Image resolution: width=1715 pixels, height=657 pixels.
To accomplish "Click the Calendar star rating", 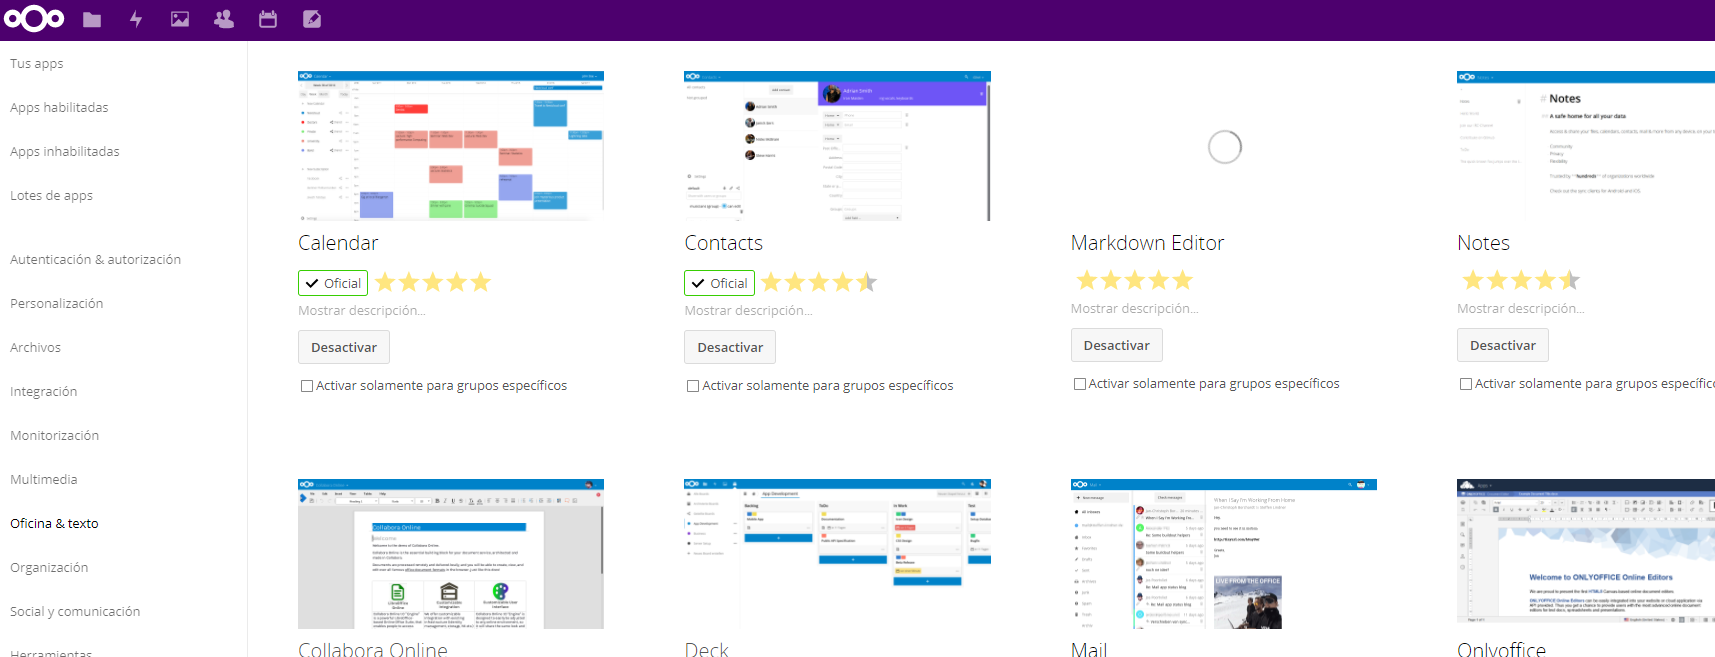I will (433, 282).
